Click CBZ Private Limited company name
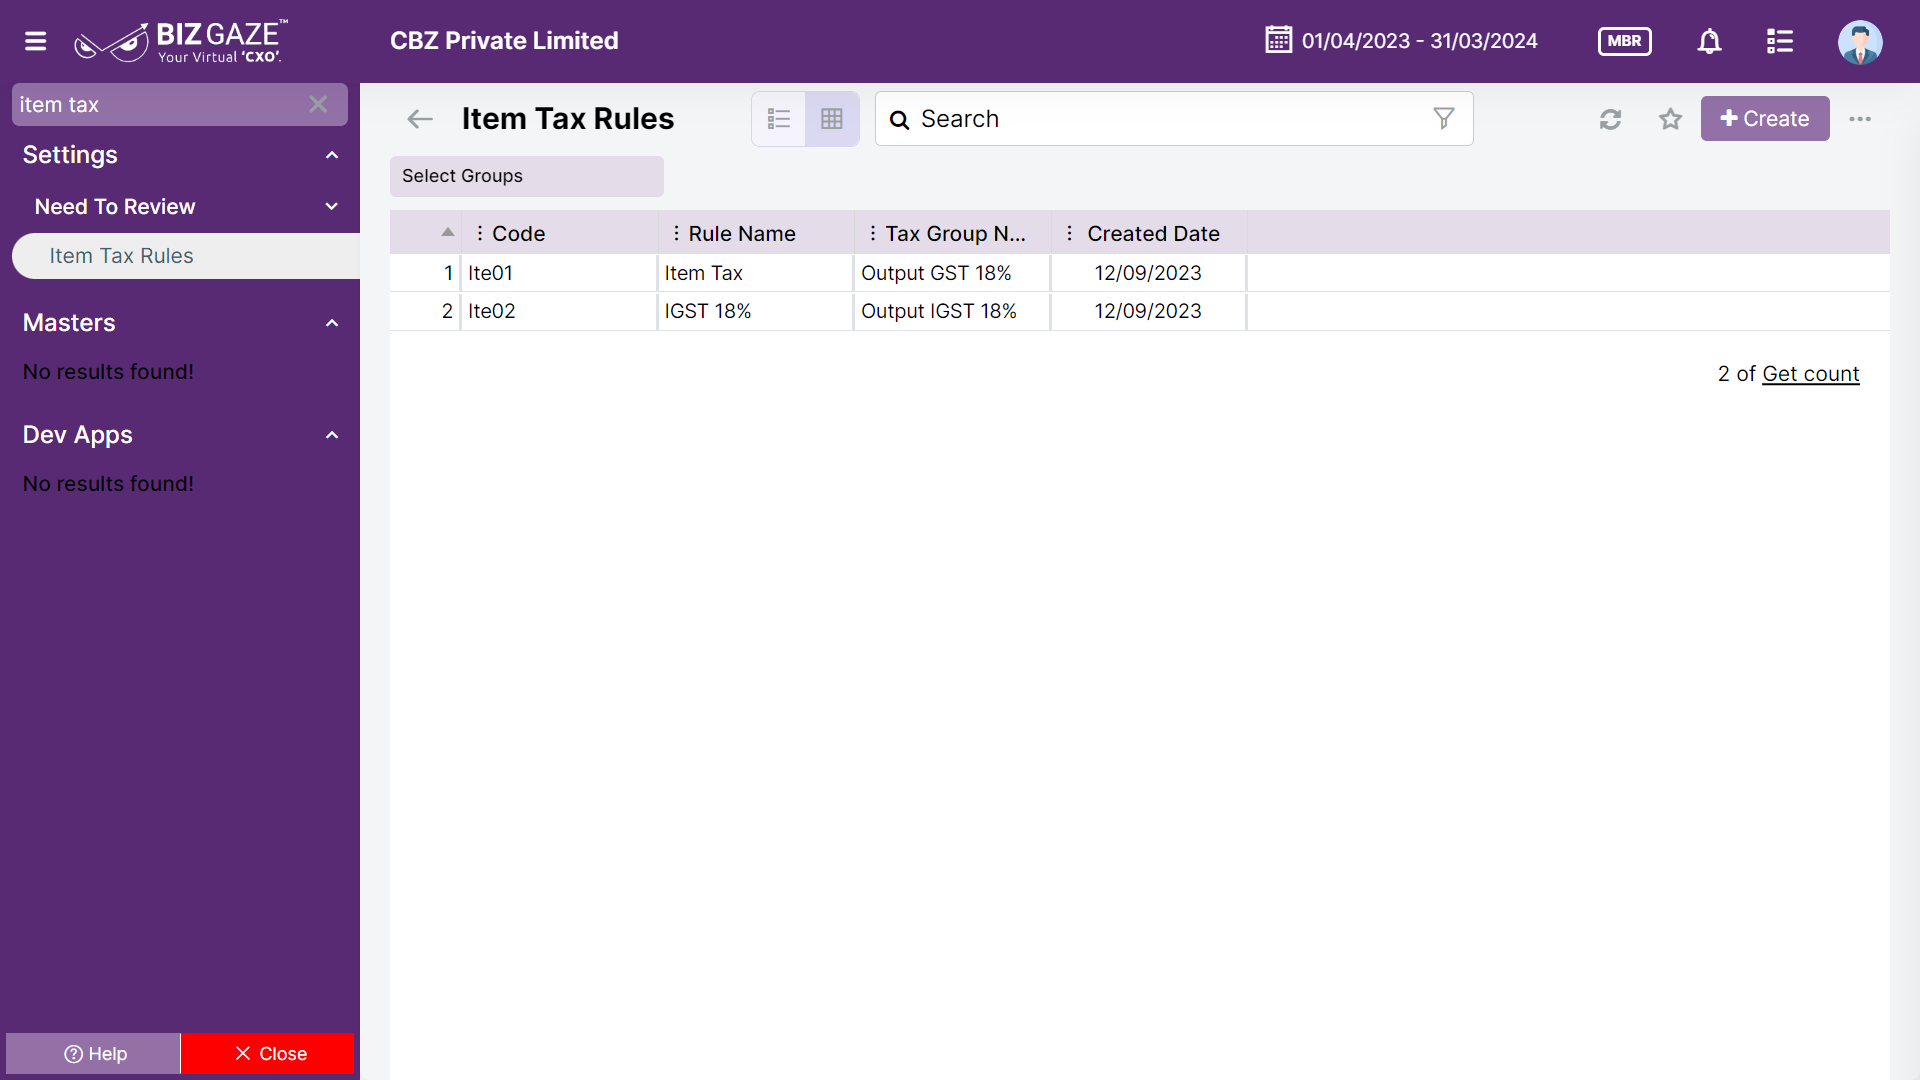Image resolution: width=1920 pixels, height=1080 pixels. pos(504,41)
